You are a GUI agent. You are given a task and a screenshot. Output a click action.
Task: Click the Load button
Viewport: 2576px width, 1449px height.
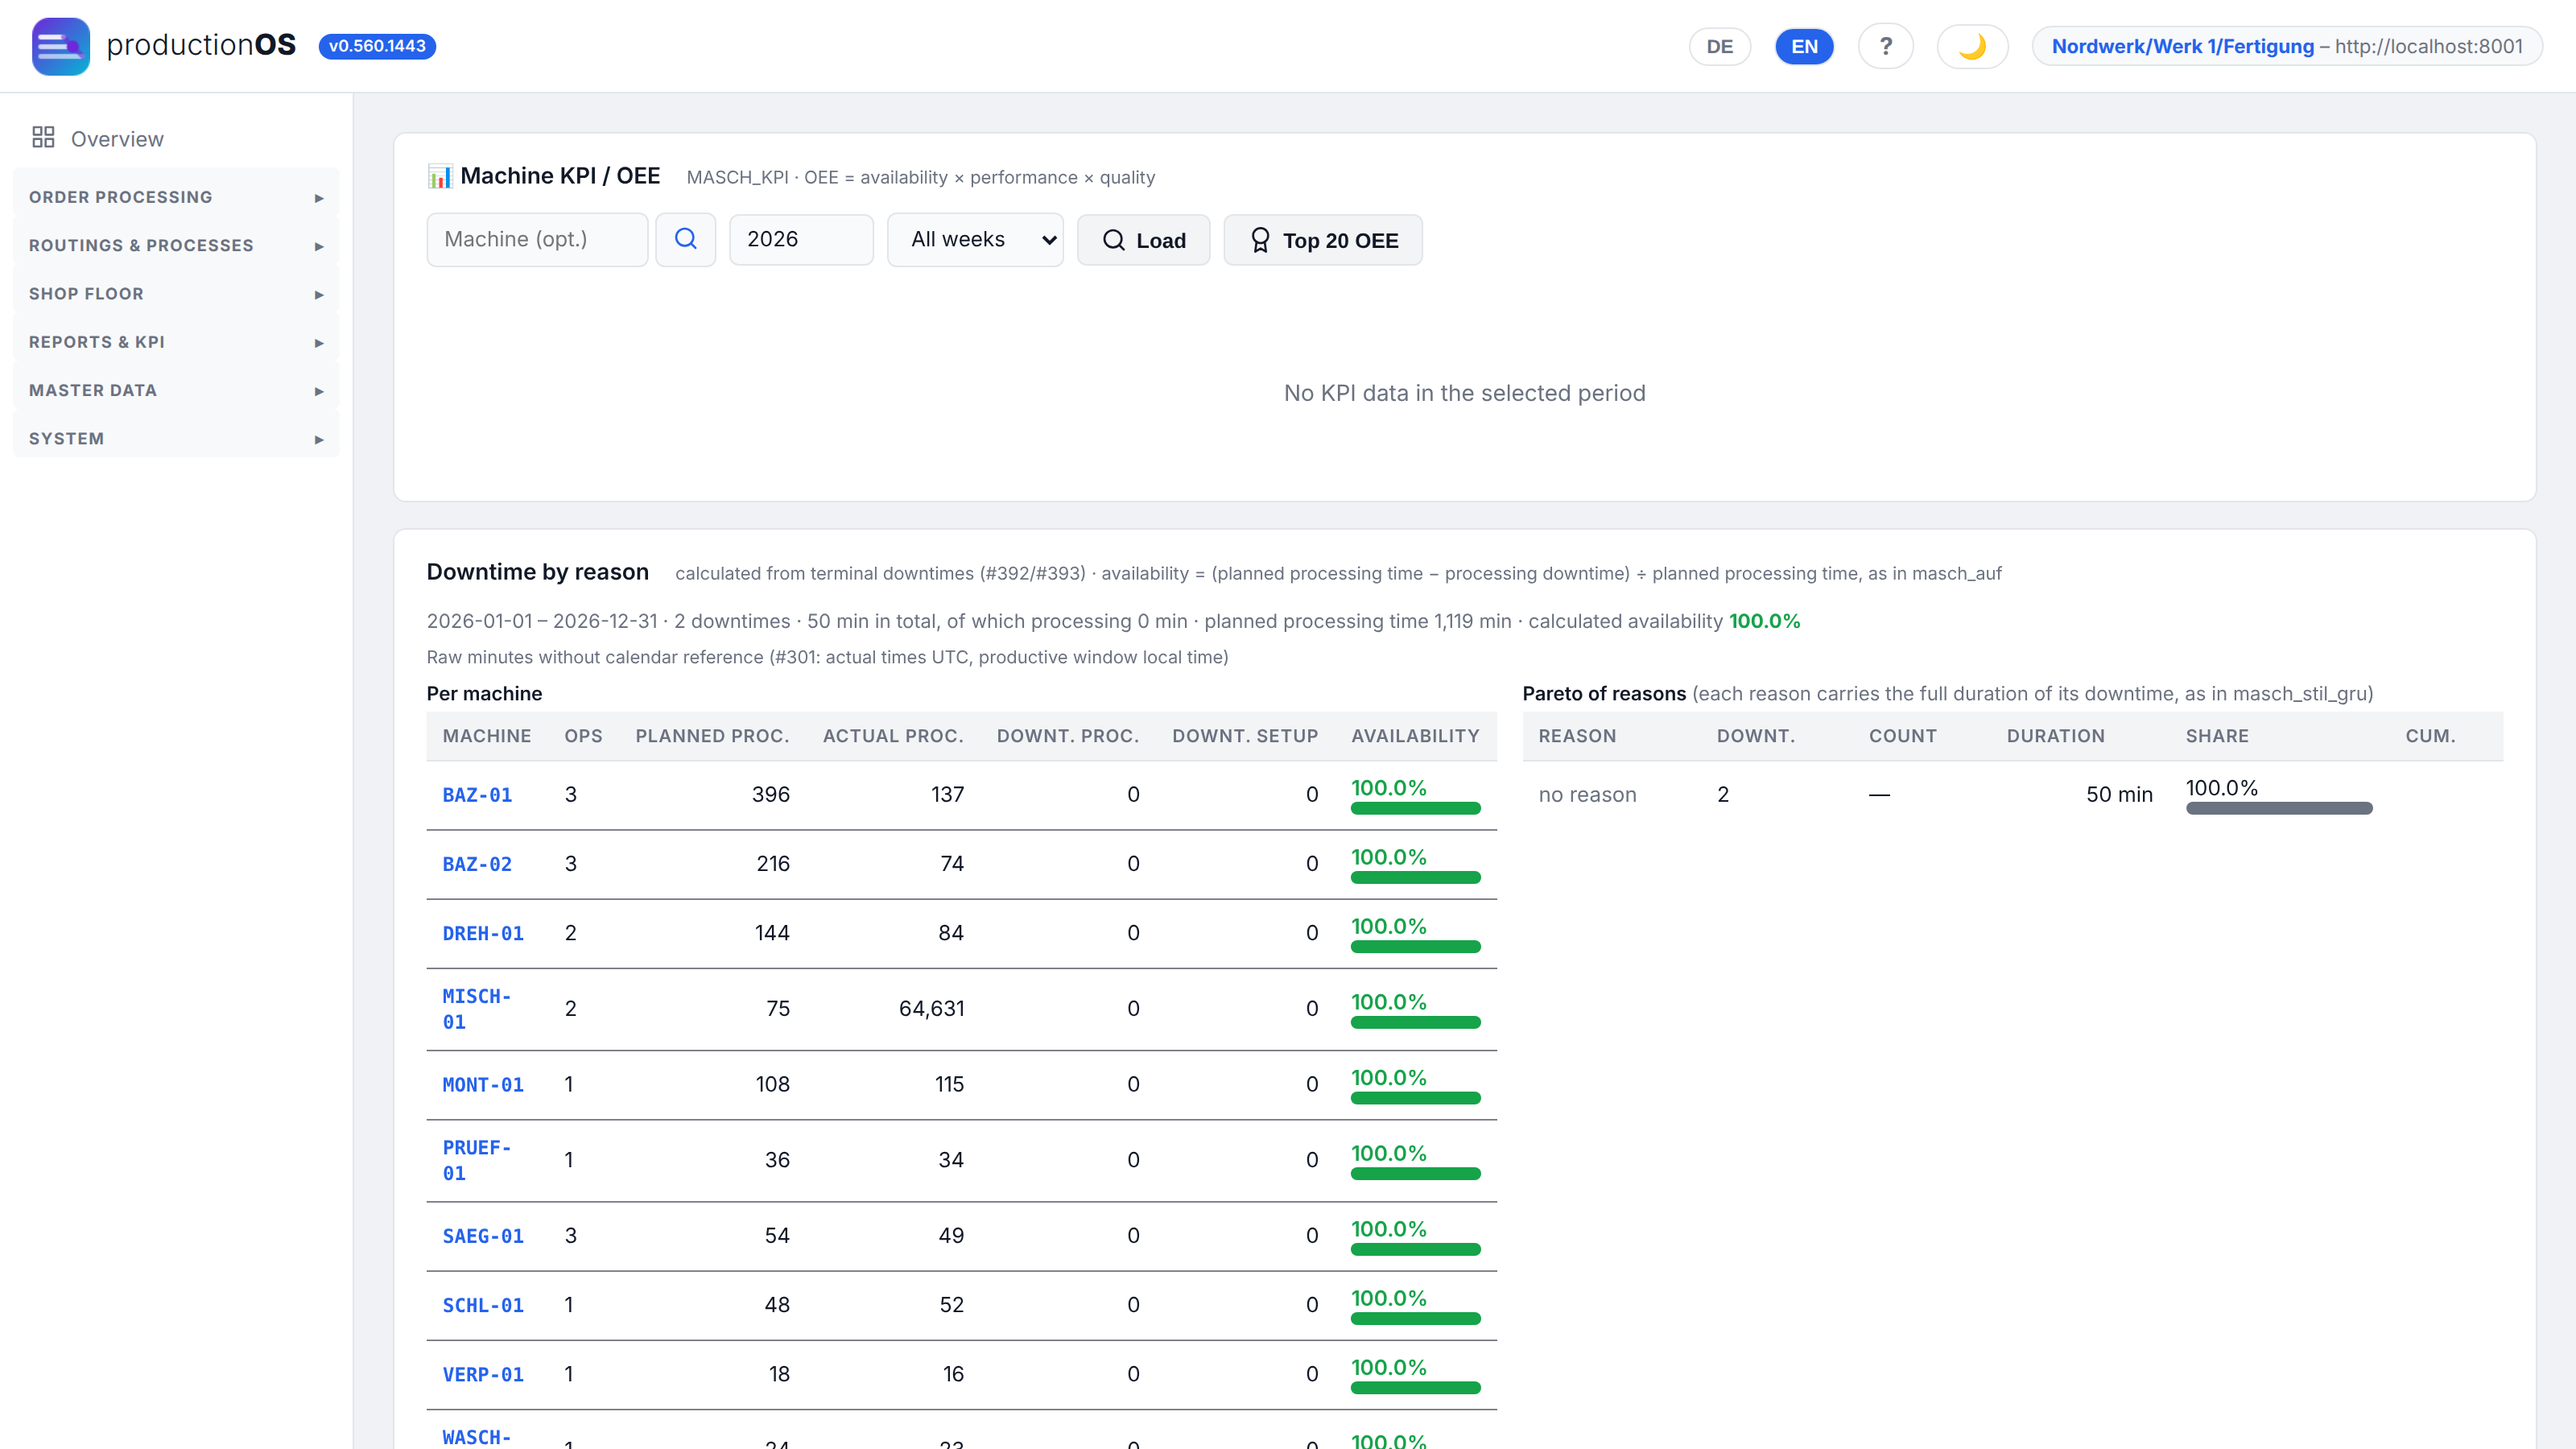(x=1143, y=240)
